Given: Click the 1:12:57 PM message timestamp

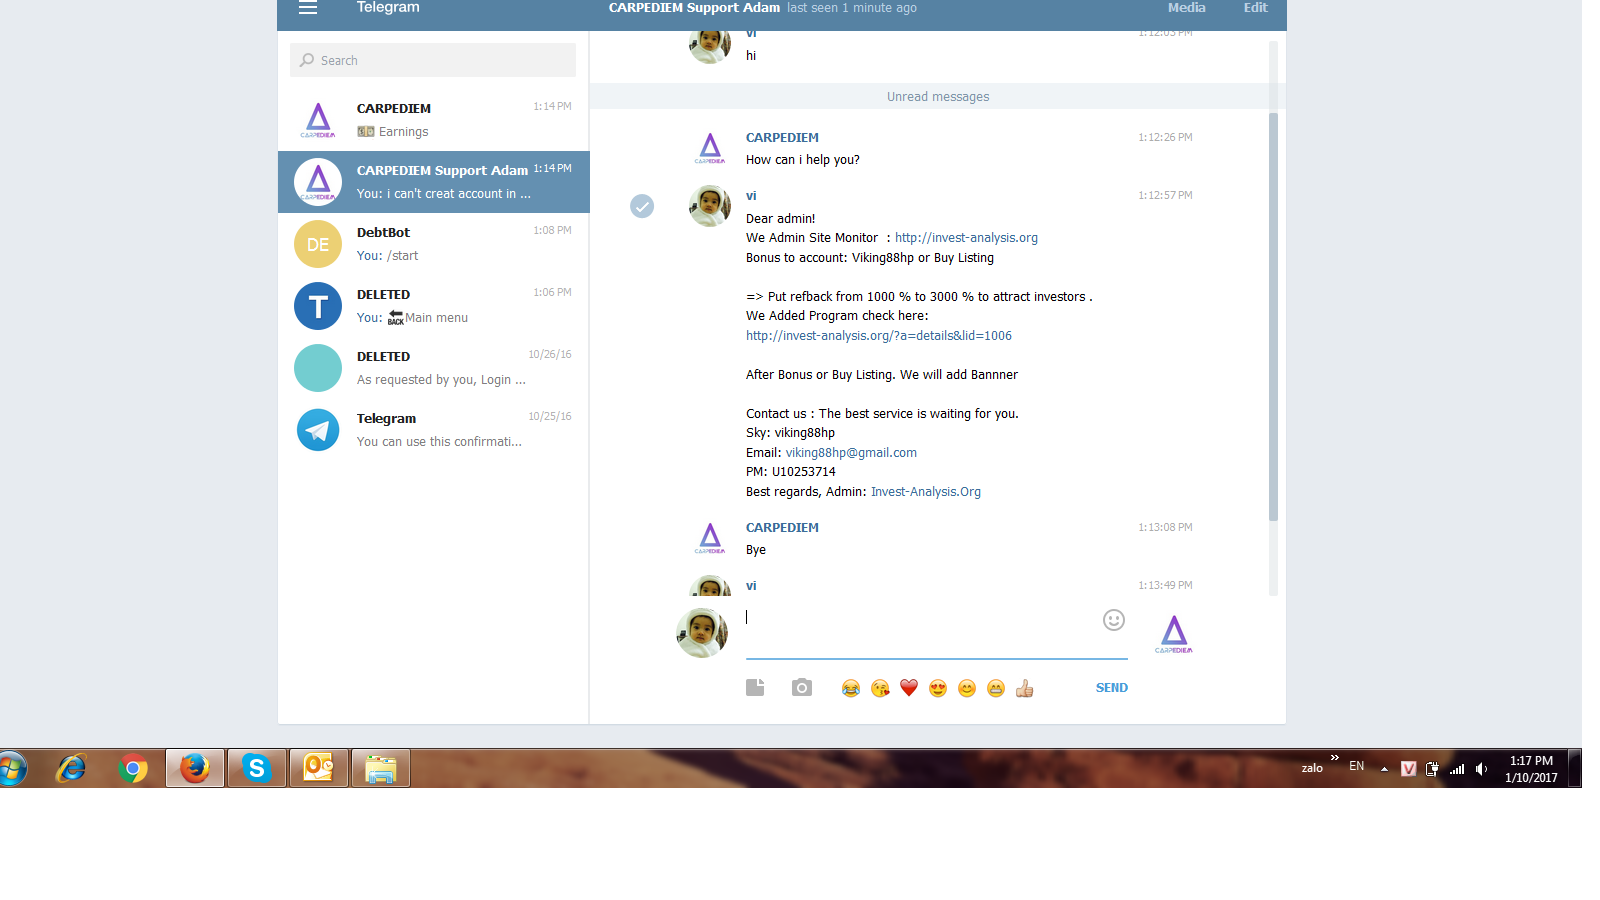Looking at the screenshot, I should (x=1165, y=196).
